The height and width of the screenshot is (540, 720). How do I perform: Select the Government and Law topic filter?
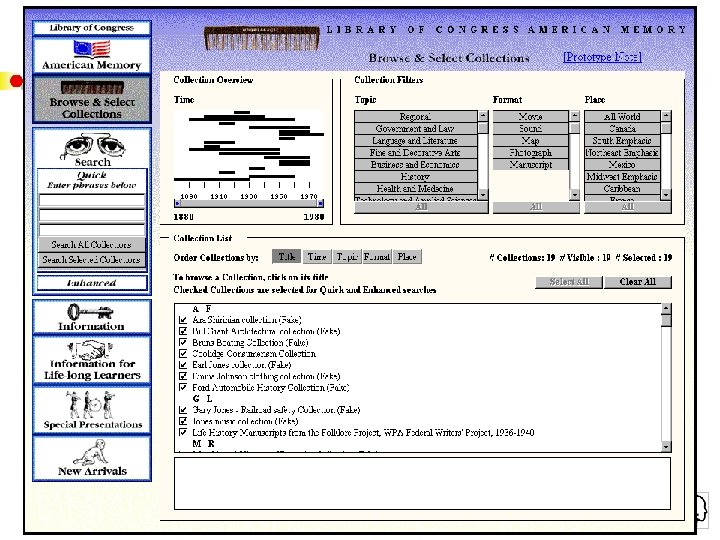coord(416,129)
